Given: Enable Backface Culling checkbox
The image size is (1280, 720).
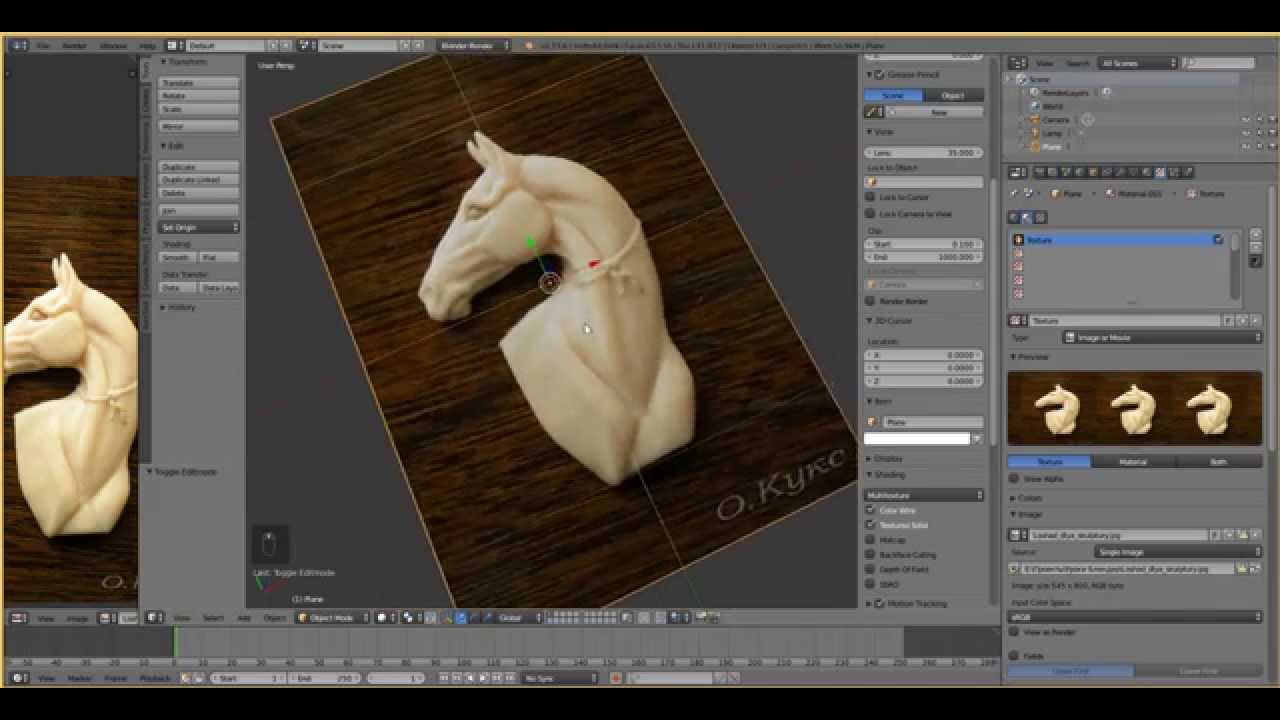Looking at the screenshot, I should point(870,555).
